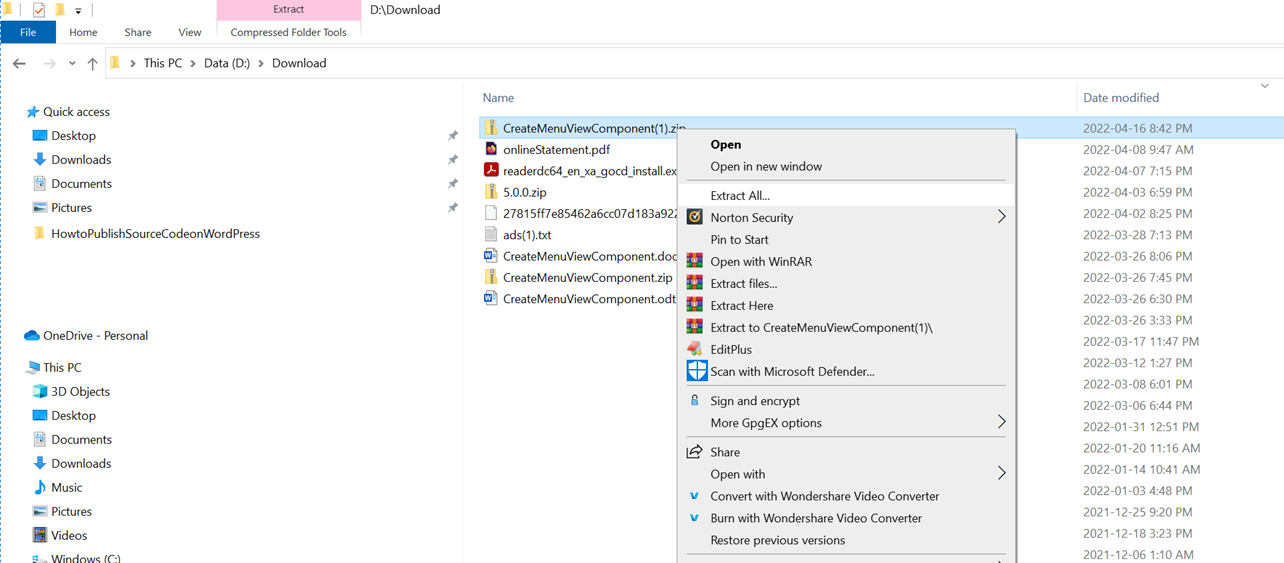Click the onlineStatement.pdf file icon
The height and width of the screenshot is (563, 1284).
[x=491, y=150]
